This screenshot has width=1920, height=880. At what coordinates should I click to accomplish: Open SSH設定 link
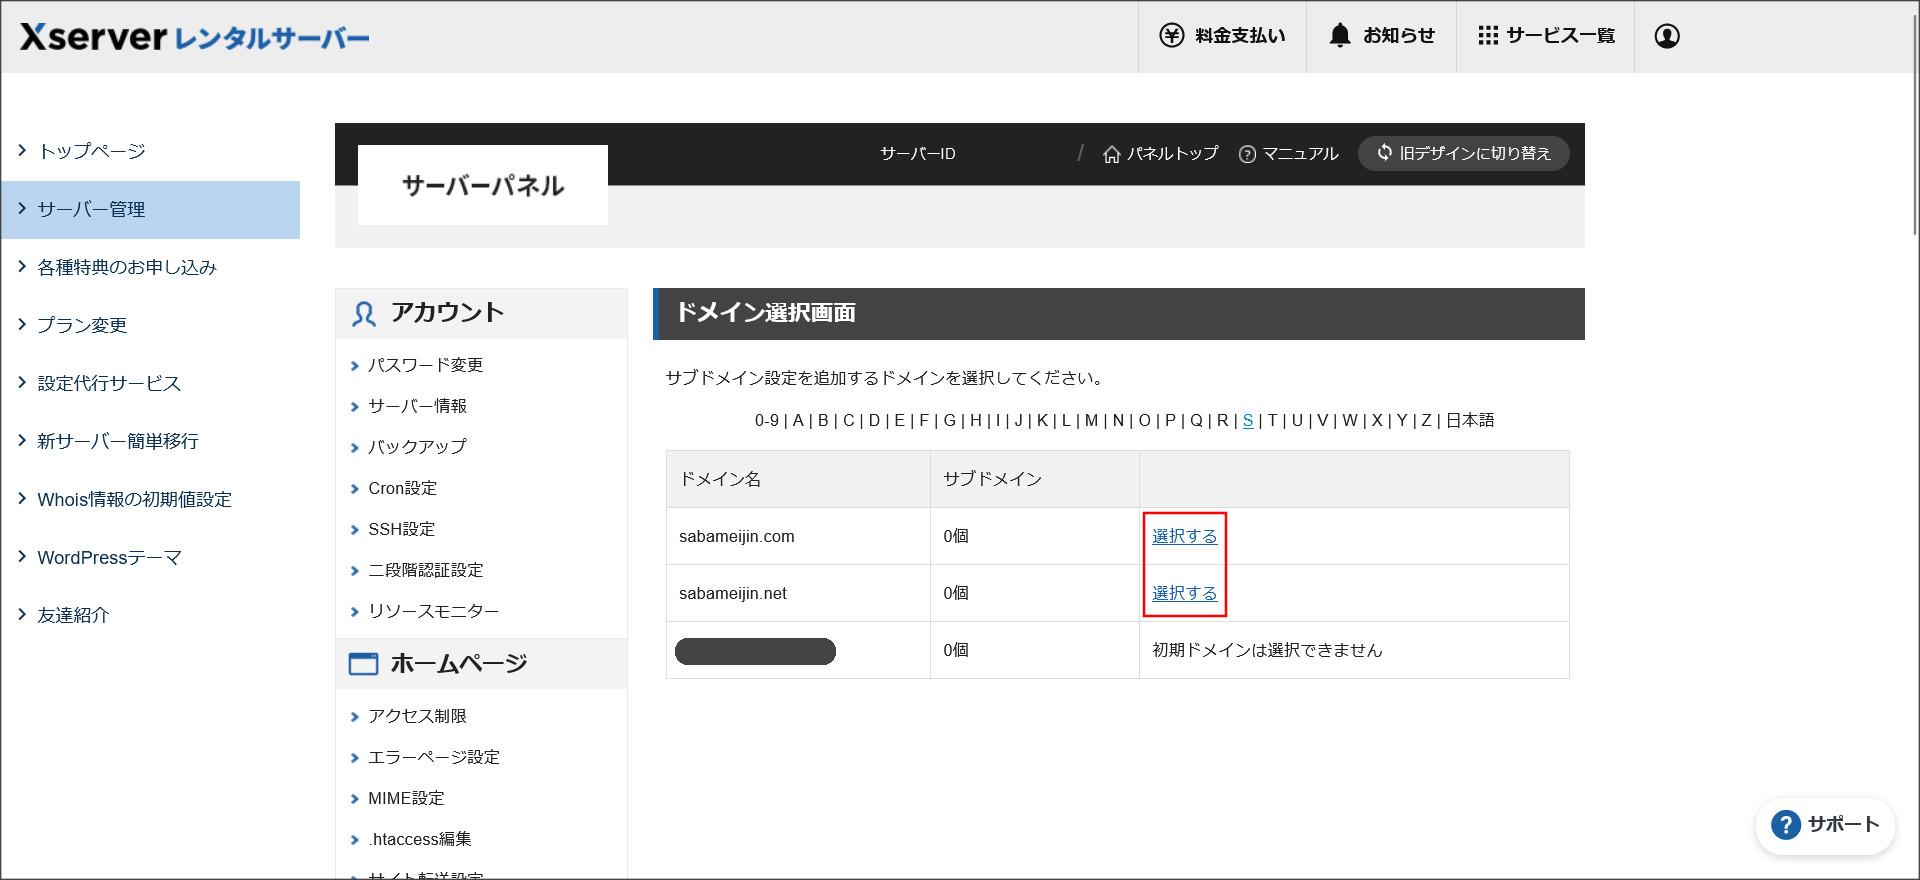[x=401, y=529]
